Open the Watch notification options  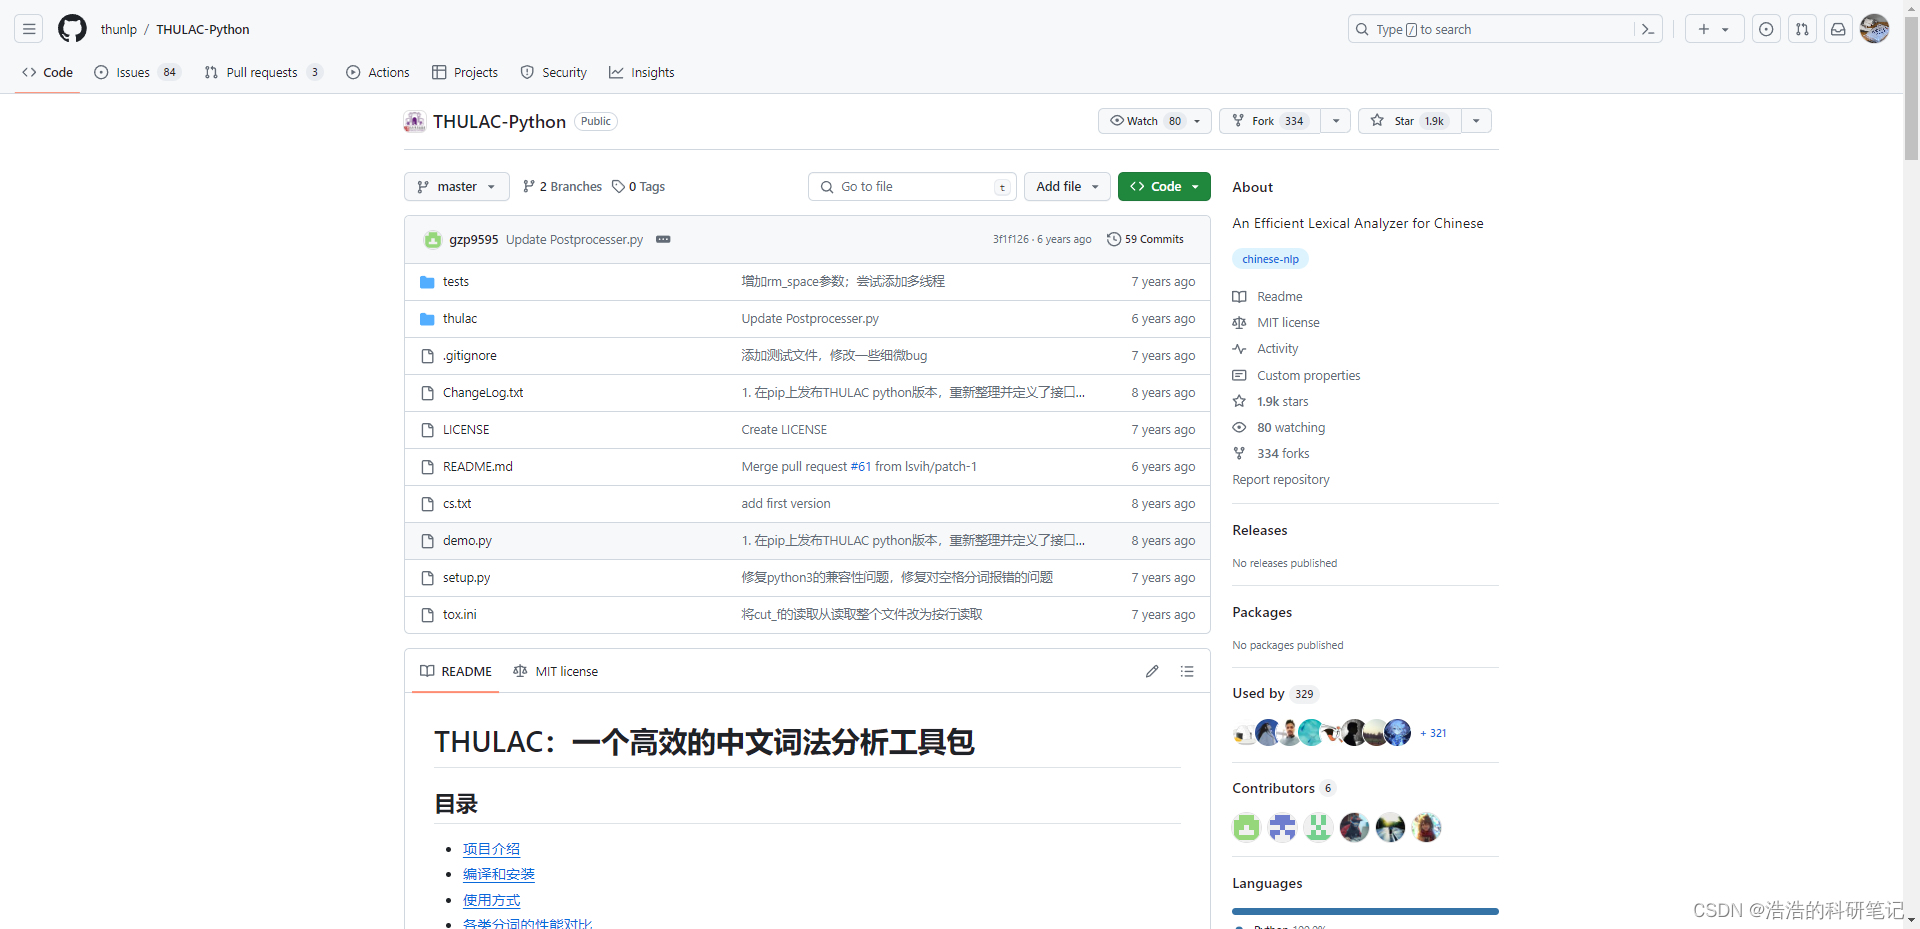point(1155,121)
